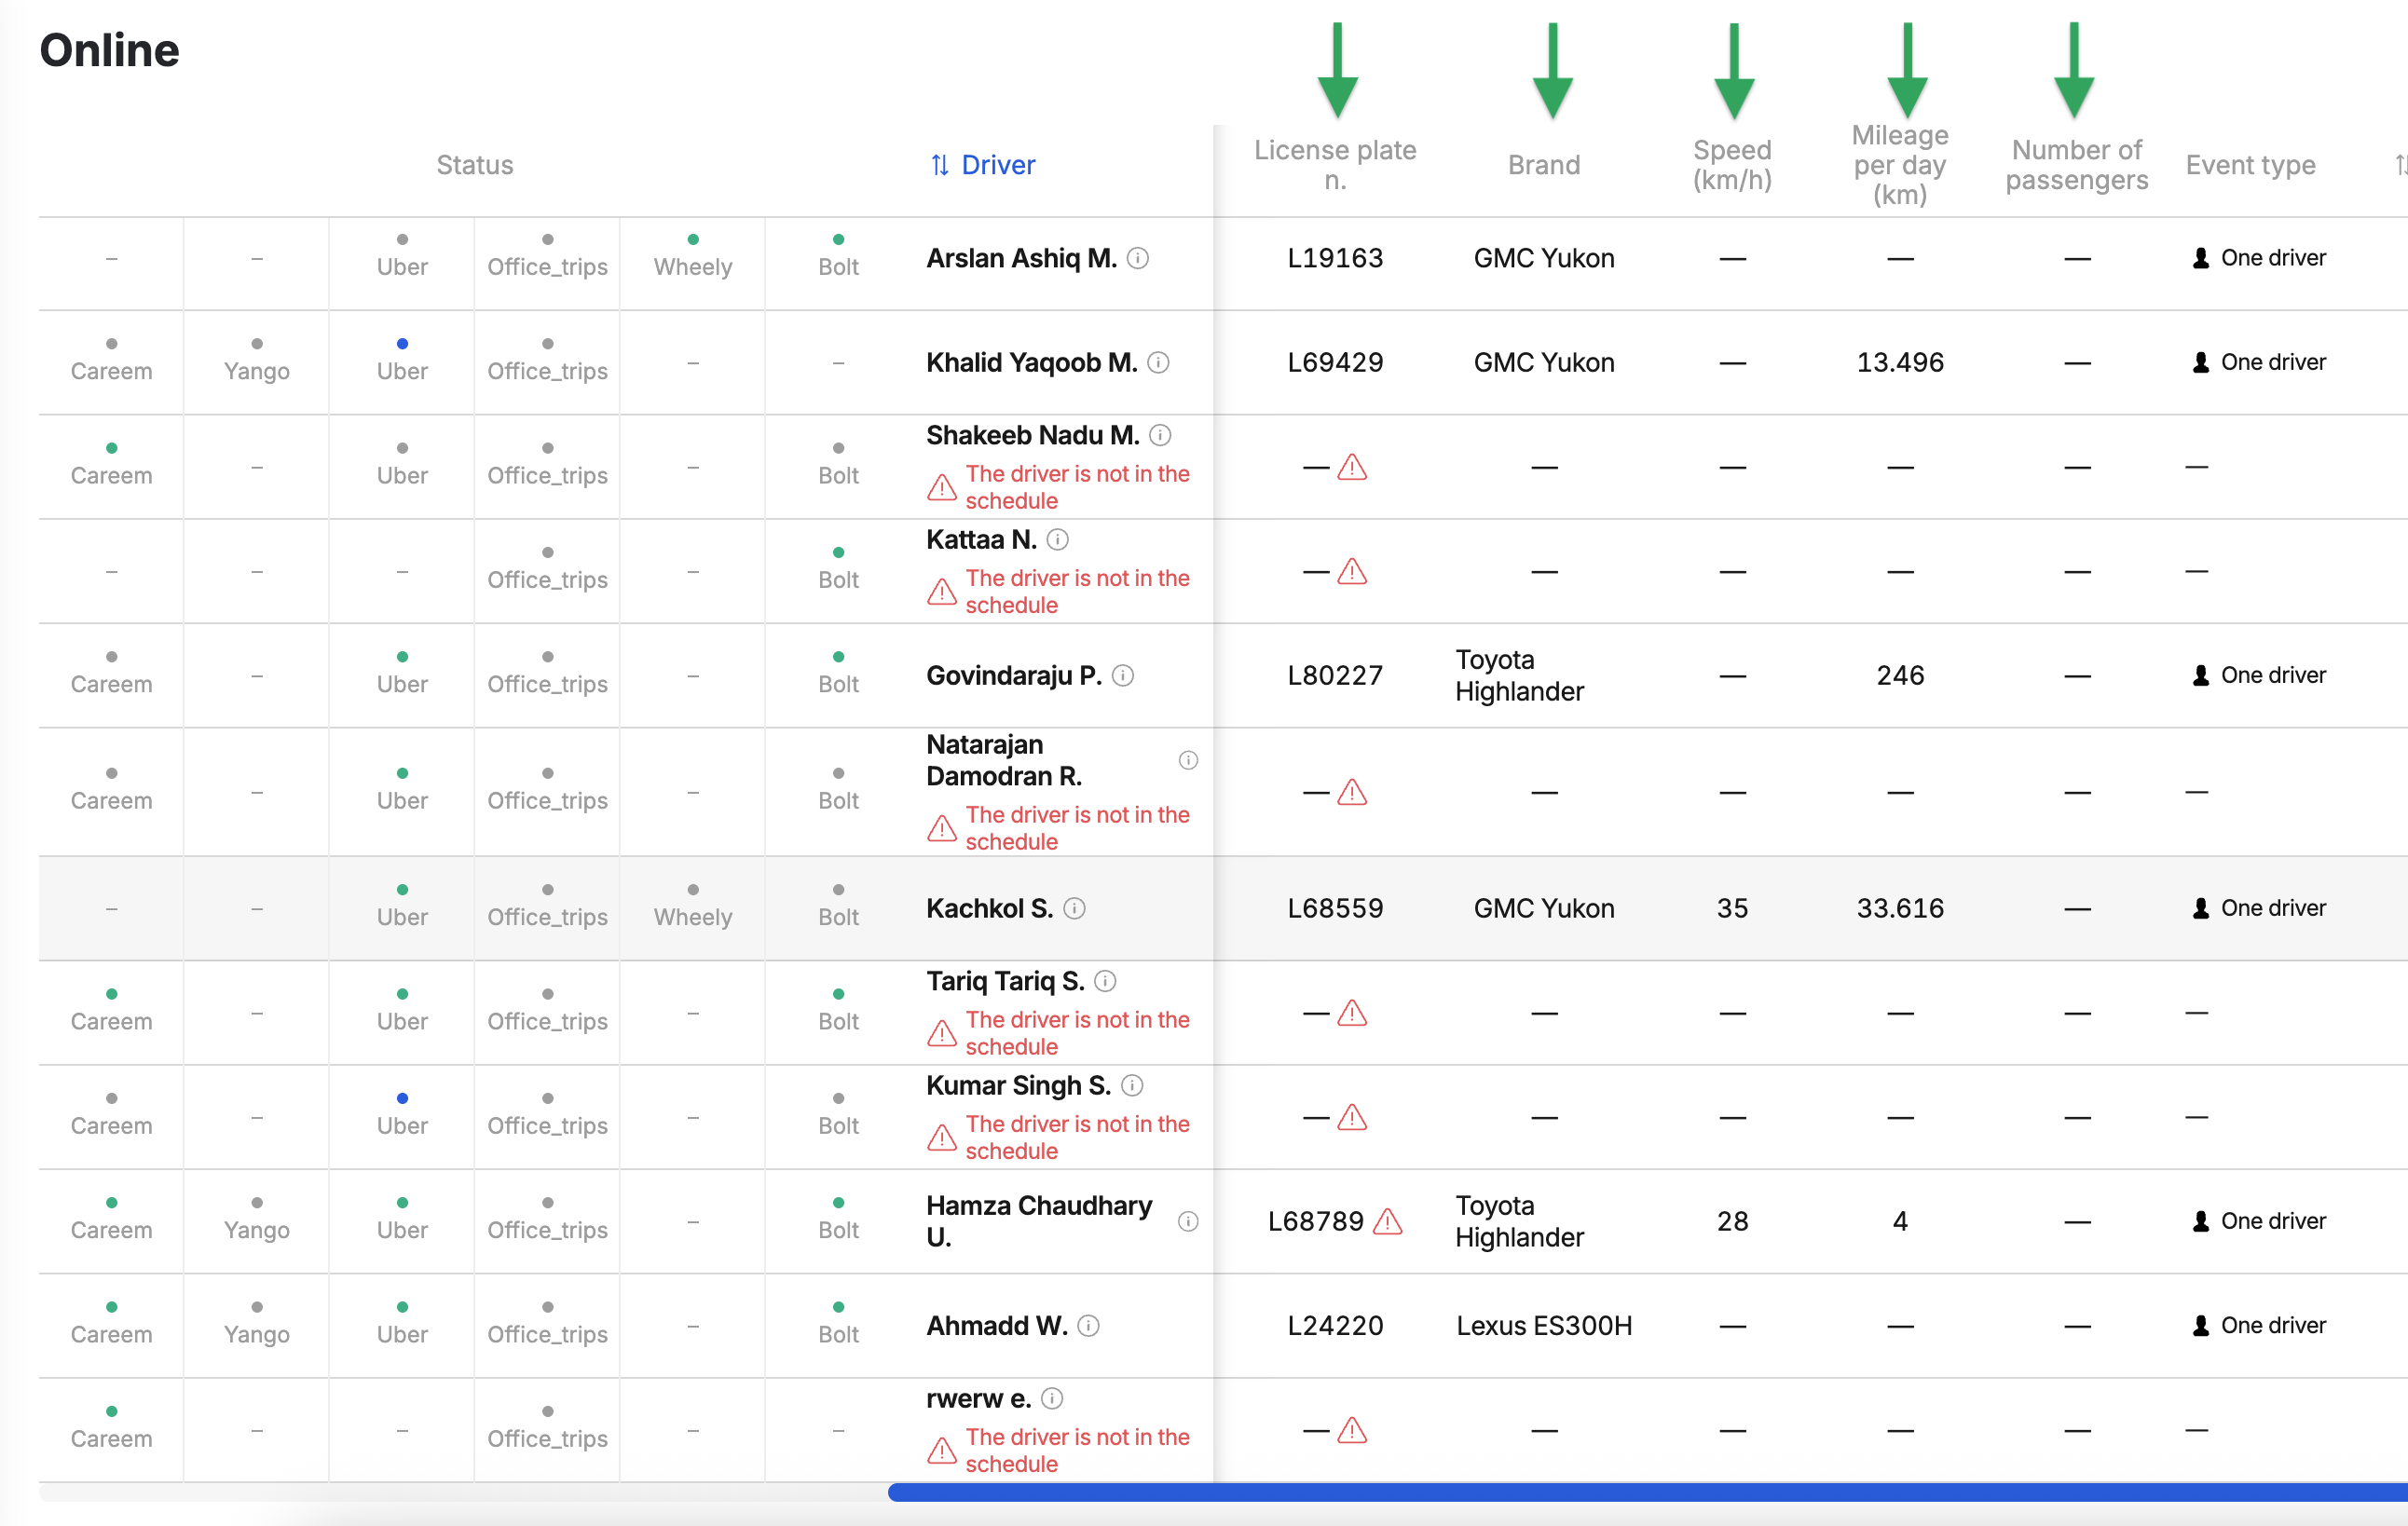The width and height of the screenshot is (2408, 1526).
Task: Click license plate warning in rwerw e. row
Action: (x=1352, y=1430)
